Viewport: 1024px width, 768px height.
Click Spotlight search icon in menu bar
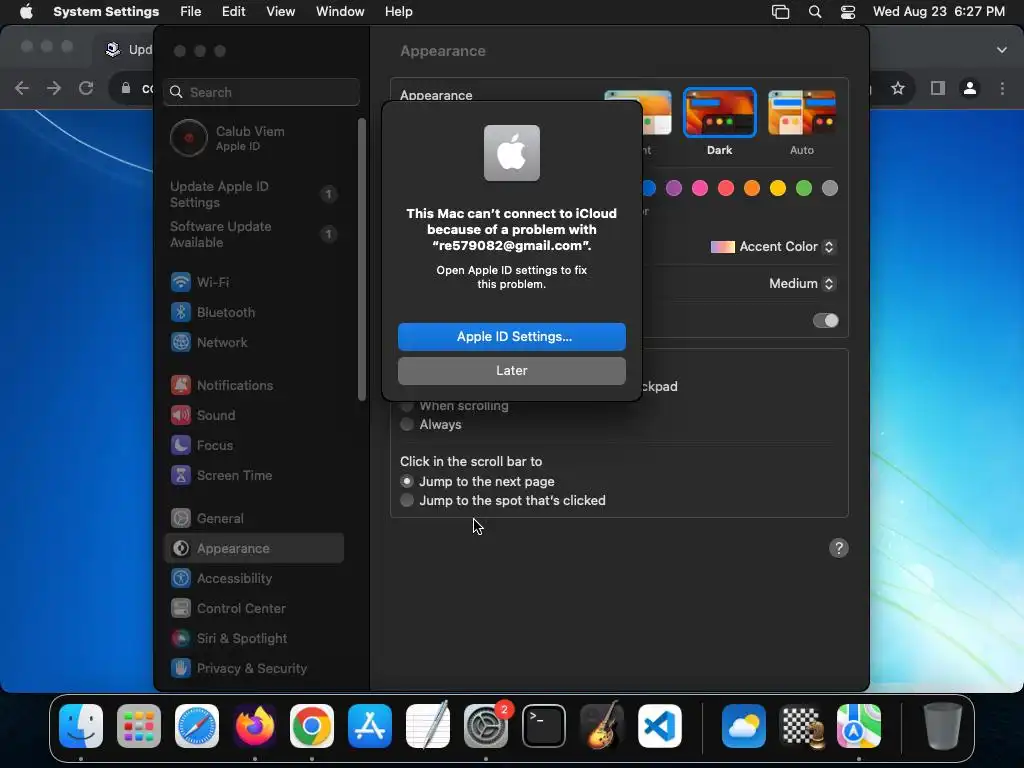coord(815,12)
